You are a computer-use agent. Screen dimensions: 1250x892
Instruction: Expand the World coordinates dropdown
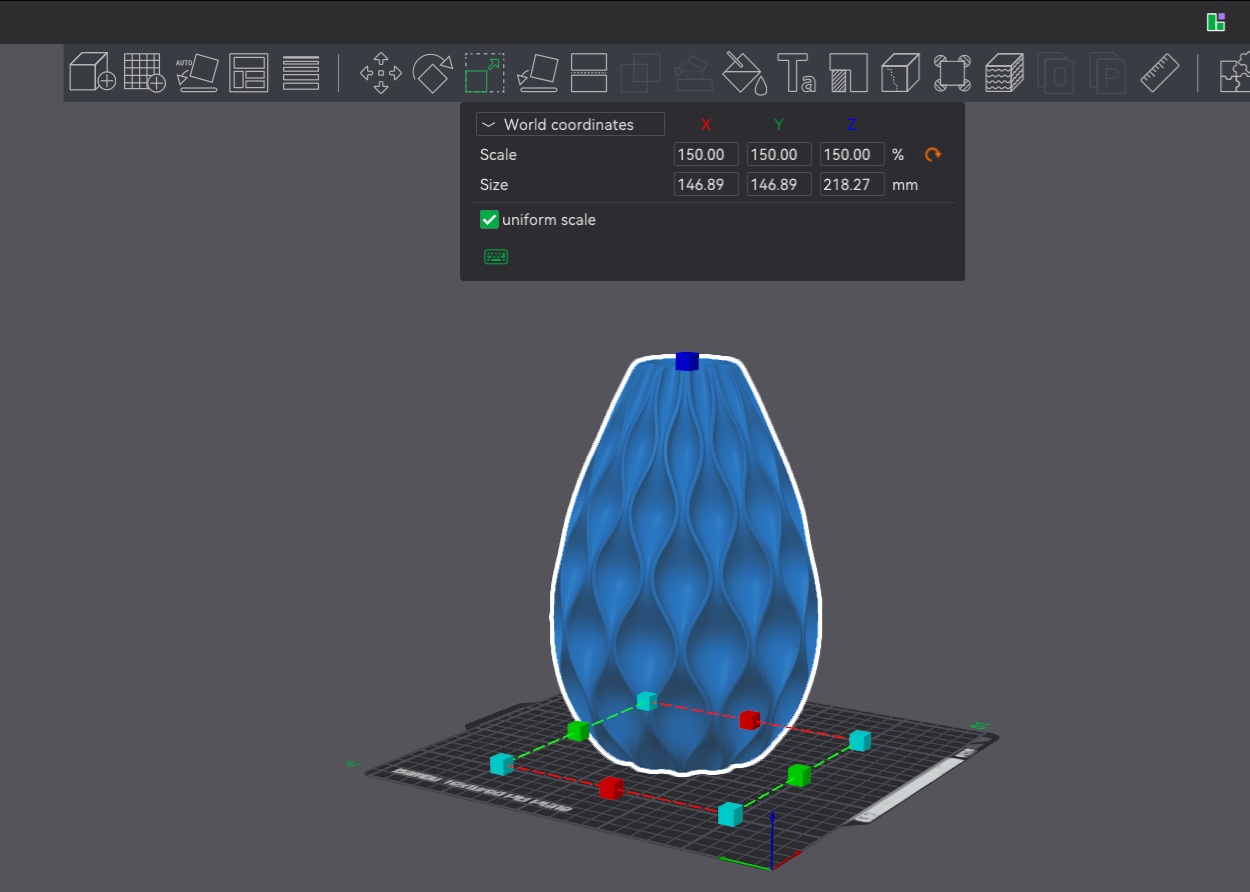pyautogui.click(x=570, y=125)
